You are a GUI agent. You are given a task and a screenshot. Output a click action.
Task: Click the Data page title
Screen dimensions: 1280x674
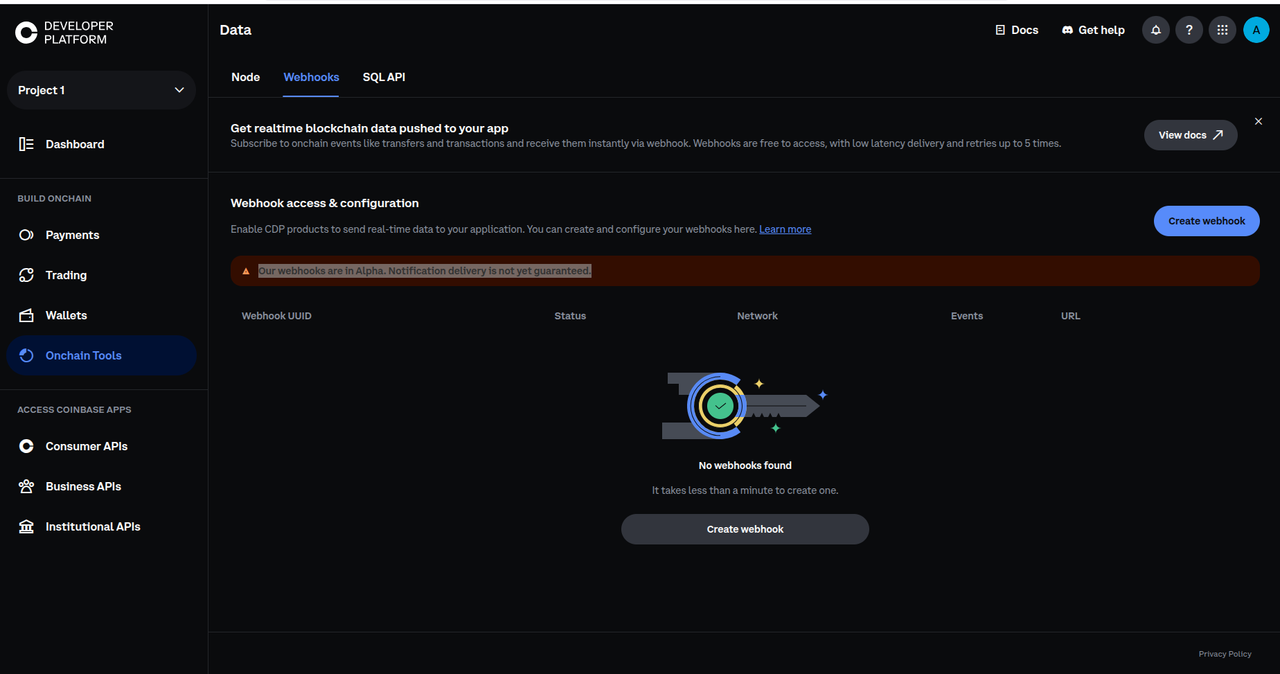(x=236, y=30)
